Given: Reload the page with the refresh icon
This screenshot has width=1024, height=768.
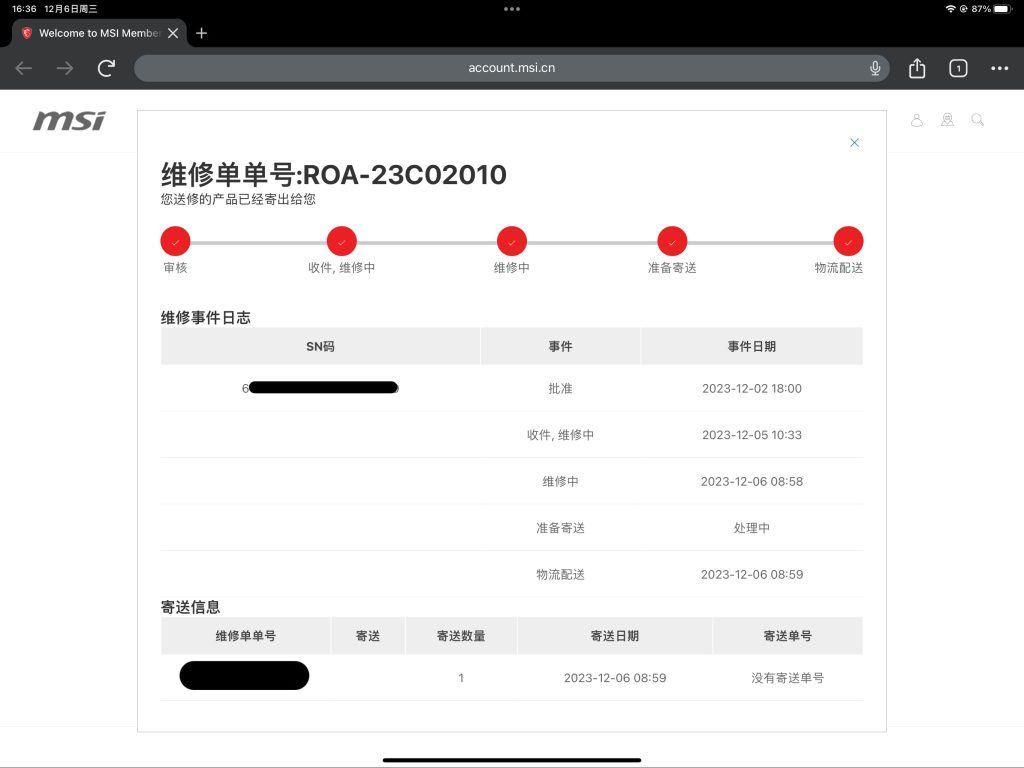Looking at the screenshot, I should 106,68.
